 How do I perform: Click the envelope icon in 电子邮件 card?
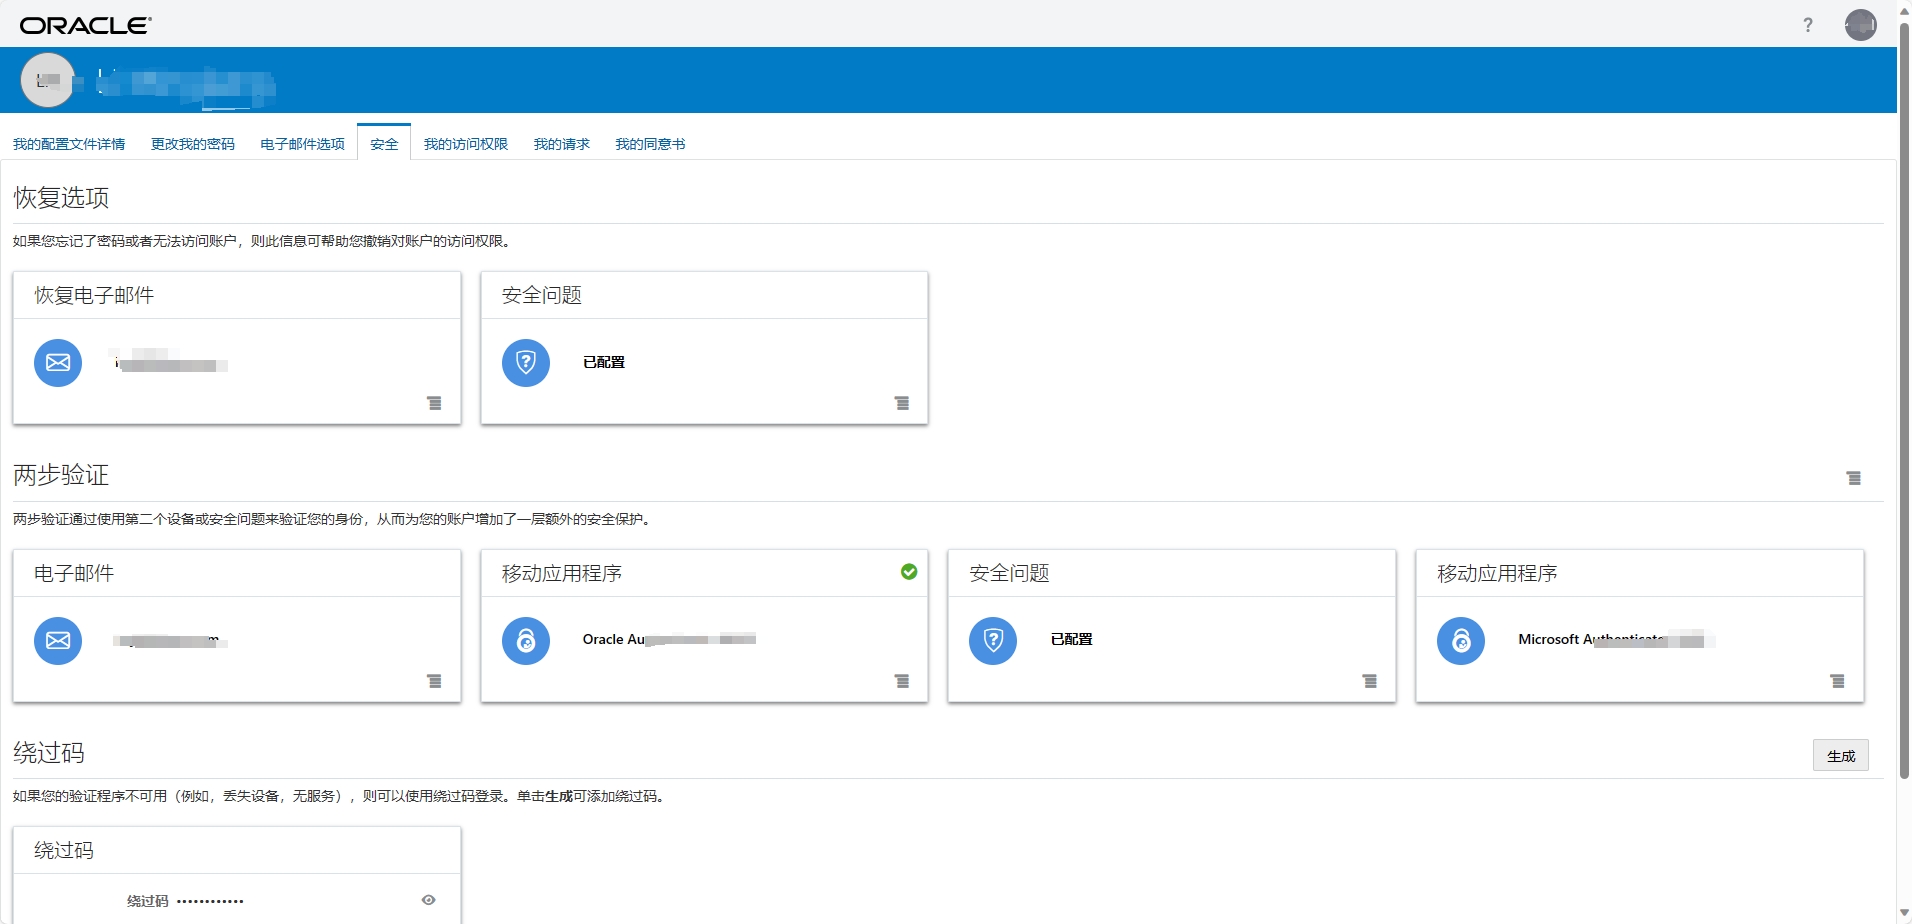[58, 641]
